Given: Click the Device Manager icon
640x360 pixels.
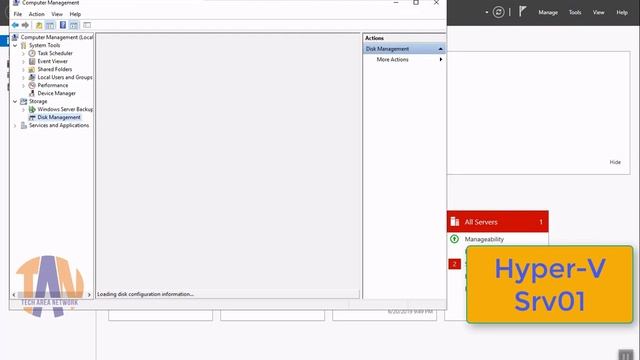Looking at the screenshot, I should 32,93.
